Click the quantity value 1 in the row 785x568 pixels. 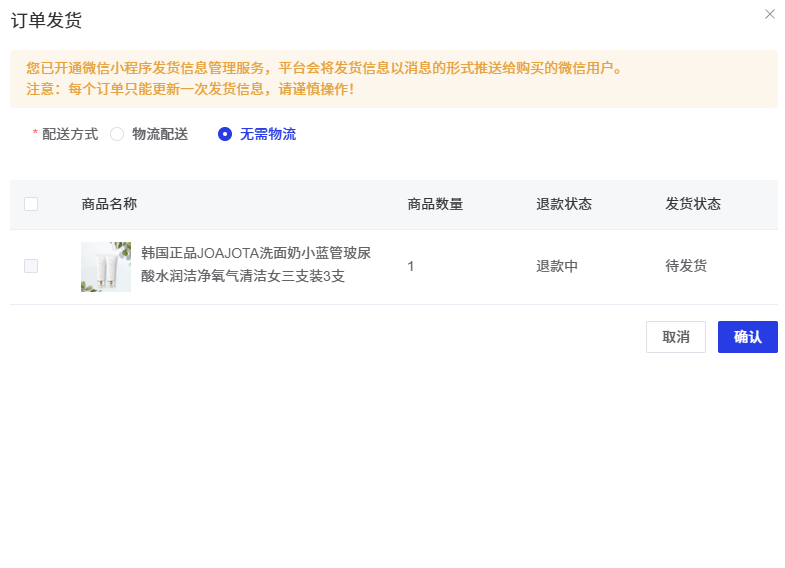[x=411, y=266]
